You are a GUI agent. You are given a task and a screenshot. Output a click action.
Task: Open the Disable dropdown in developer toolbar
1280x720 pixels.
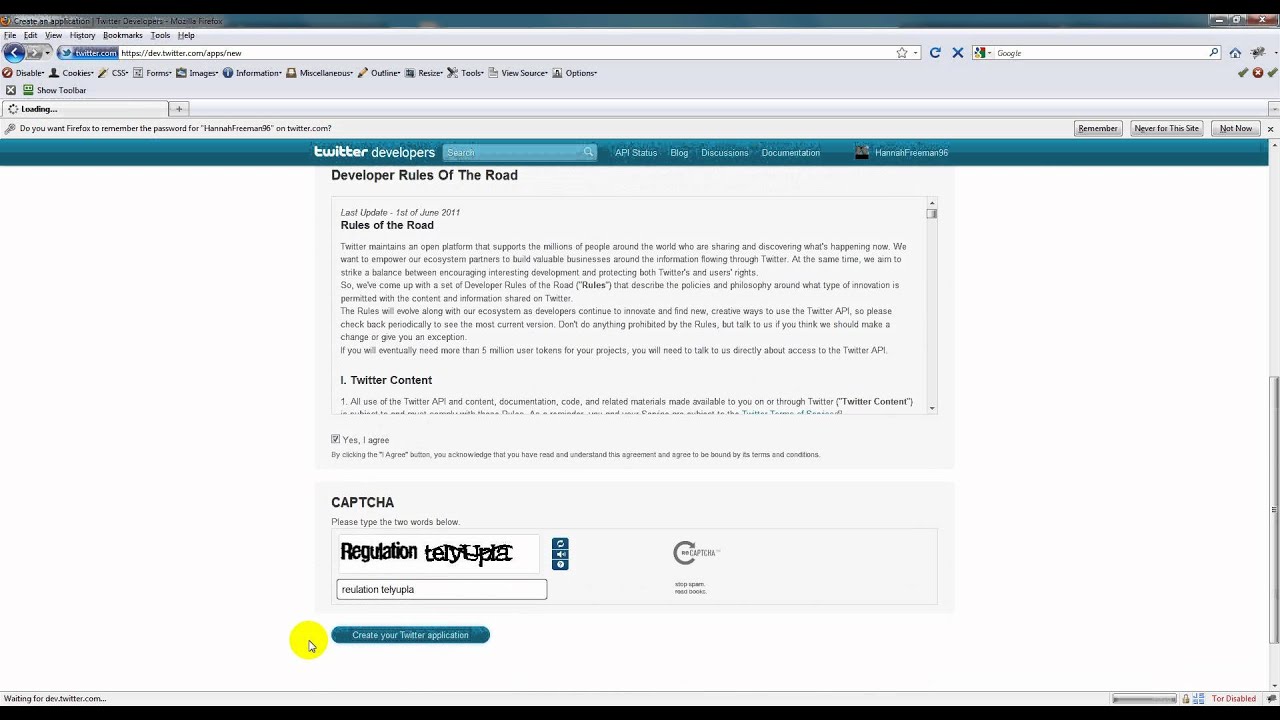[x=23, y=73]
